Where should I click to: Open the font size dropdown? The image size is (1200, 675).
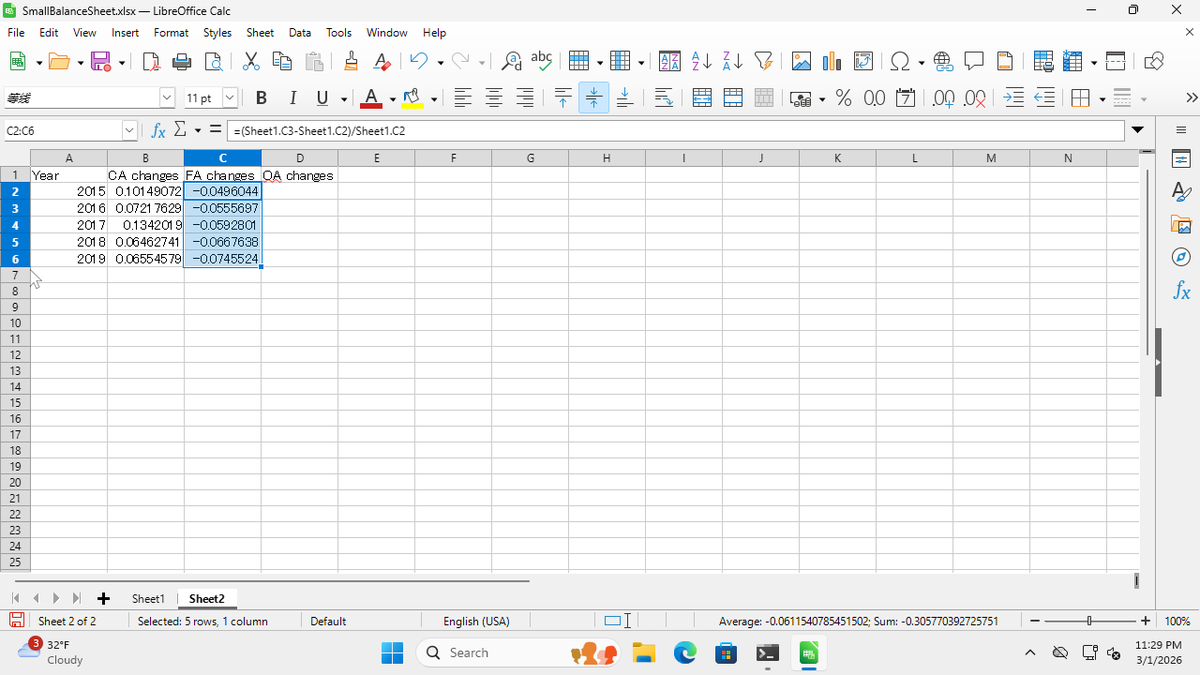(229, 98)
